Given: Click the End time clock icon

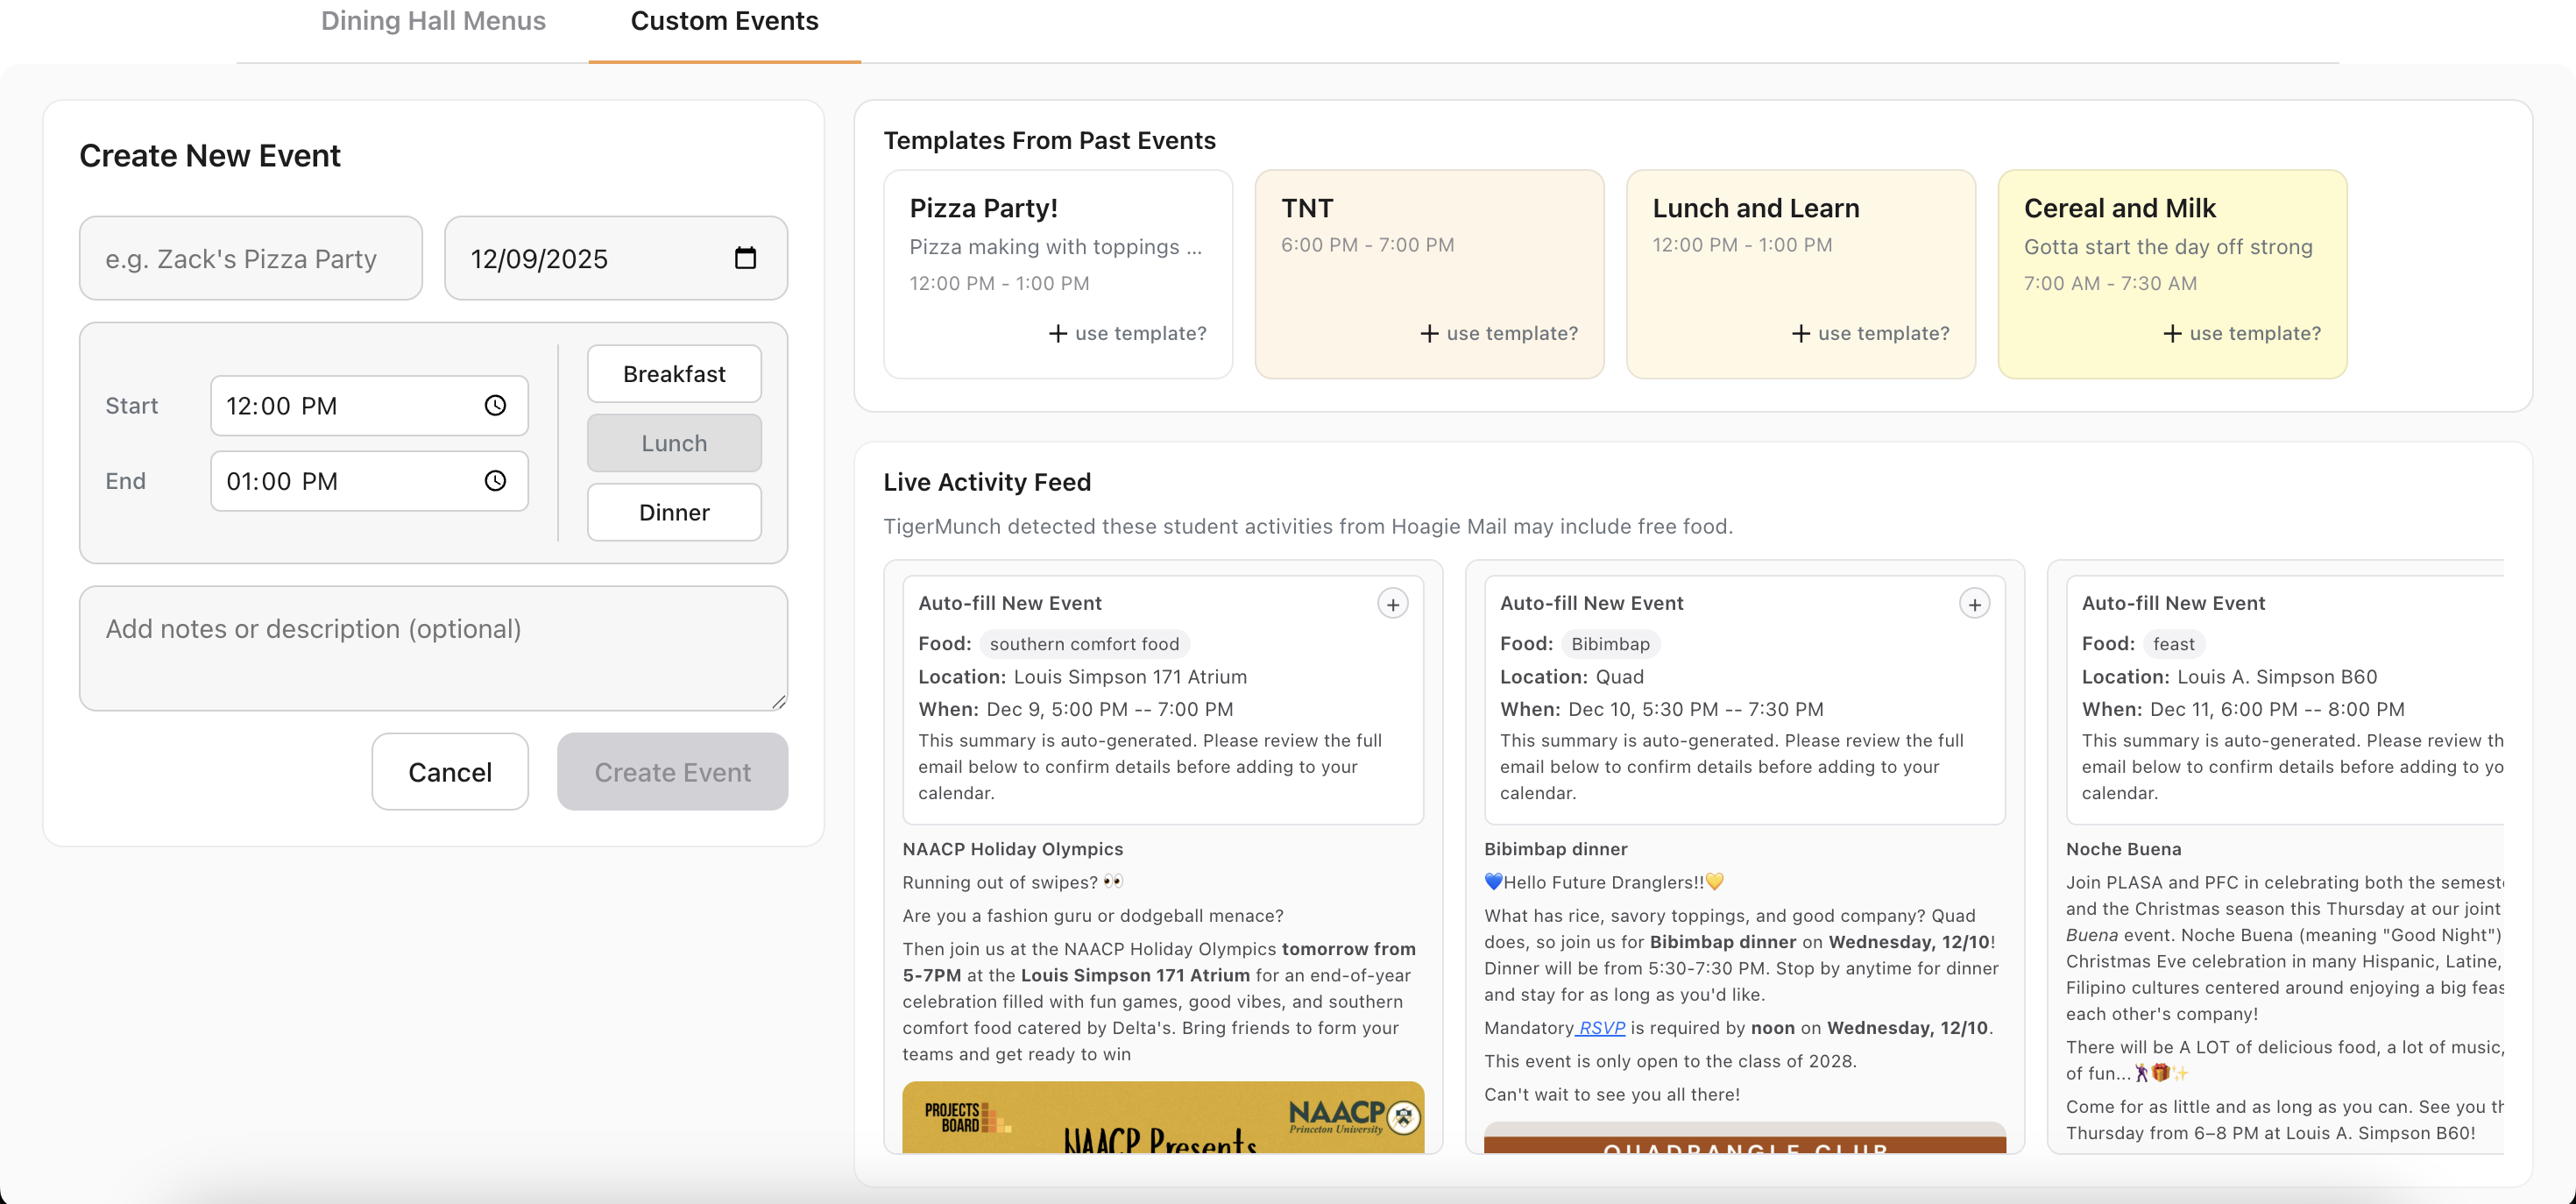Looking at the screenshot, I should click(495, 481).
